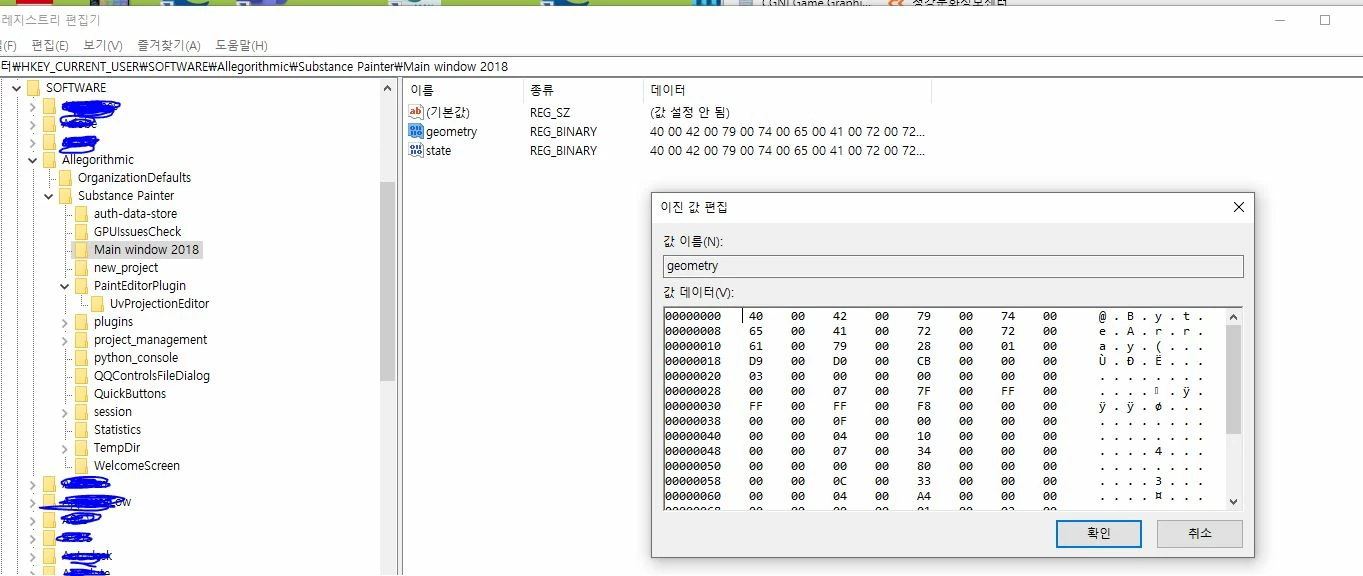This screenshot has height=576, width=1363.
Task: Click 취소 in the binary edit dialog
Action: coord(1200,533)
